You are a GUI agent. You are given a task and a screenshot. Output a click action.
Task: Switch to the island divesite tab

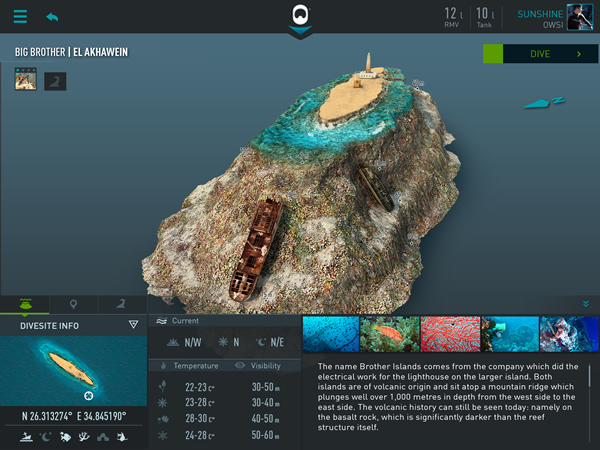[25, 303]
